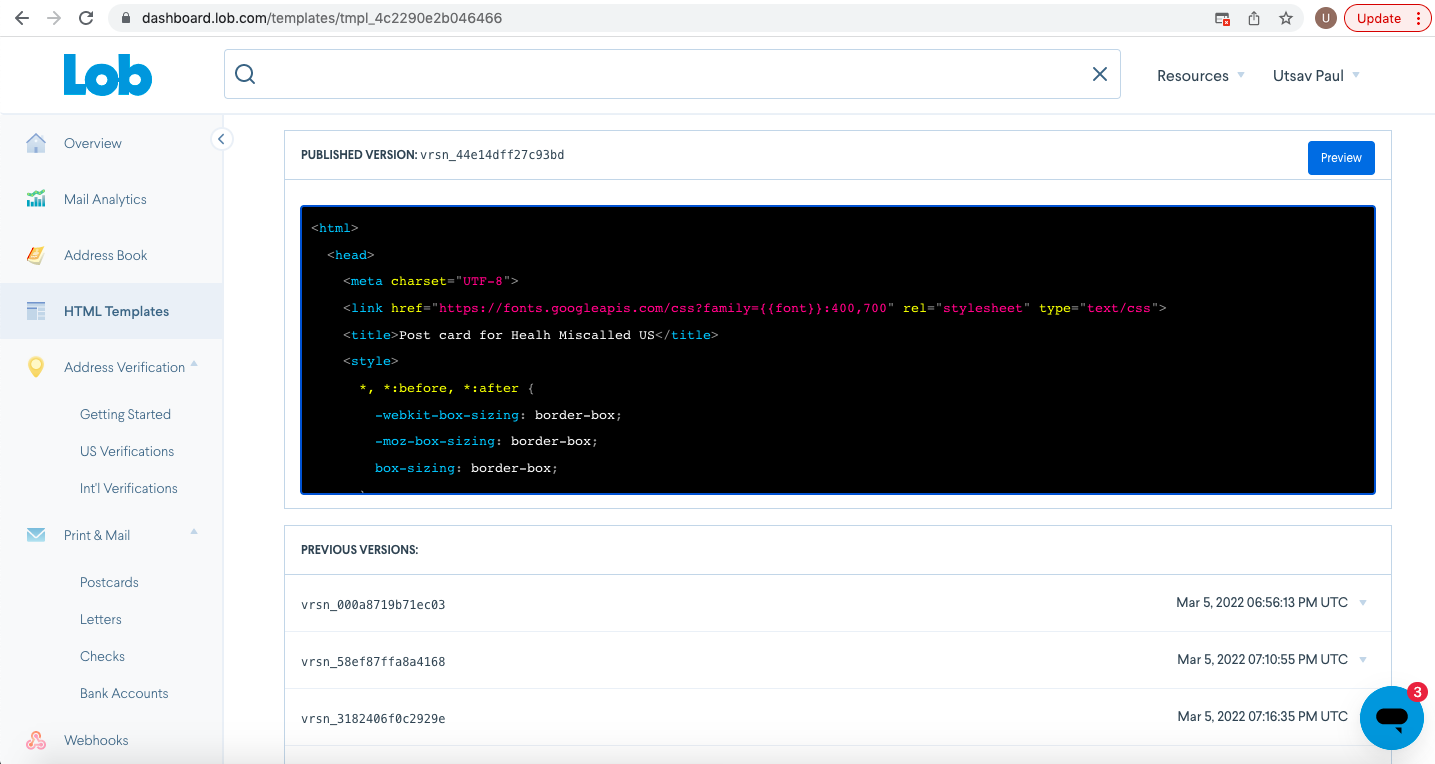
Task: Open Int'l Verifications
Action: pos(129,488)
